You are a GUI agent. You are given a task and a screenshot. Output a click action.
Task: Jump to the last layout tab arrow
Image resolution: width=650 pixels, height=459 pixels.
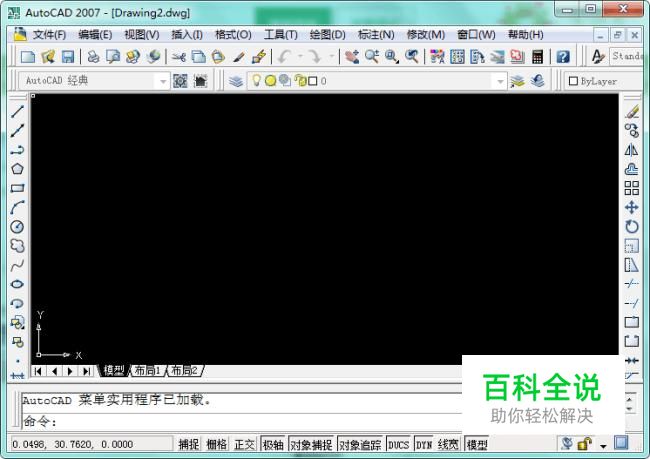pyautogui.click(x=86, y=371)
